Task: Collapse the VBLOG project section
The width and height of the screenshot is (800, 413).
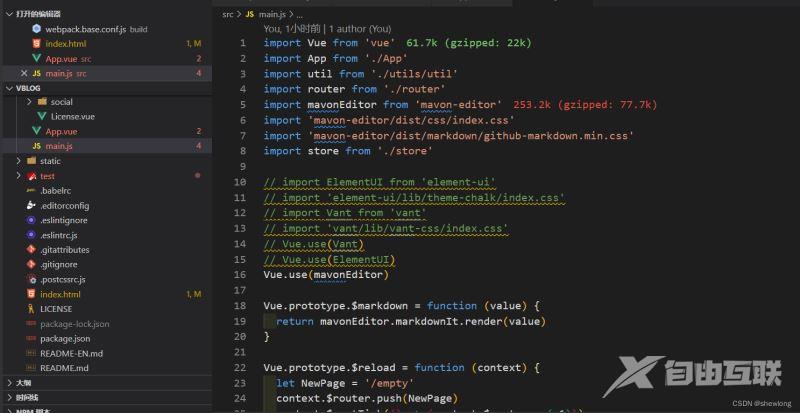Action: click(x=9, y=88)
